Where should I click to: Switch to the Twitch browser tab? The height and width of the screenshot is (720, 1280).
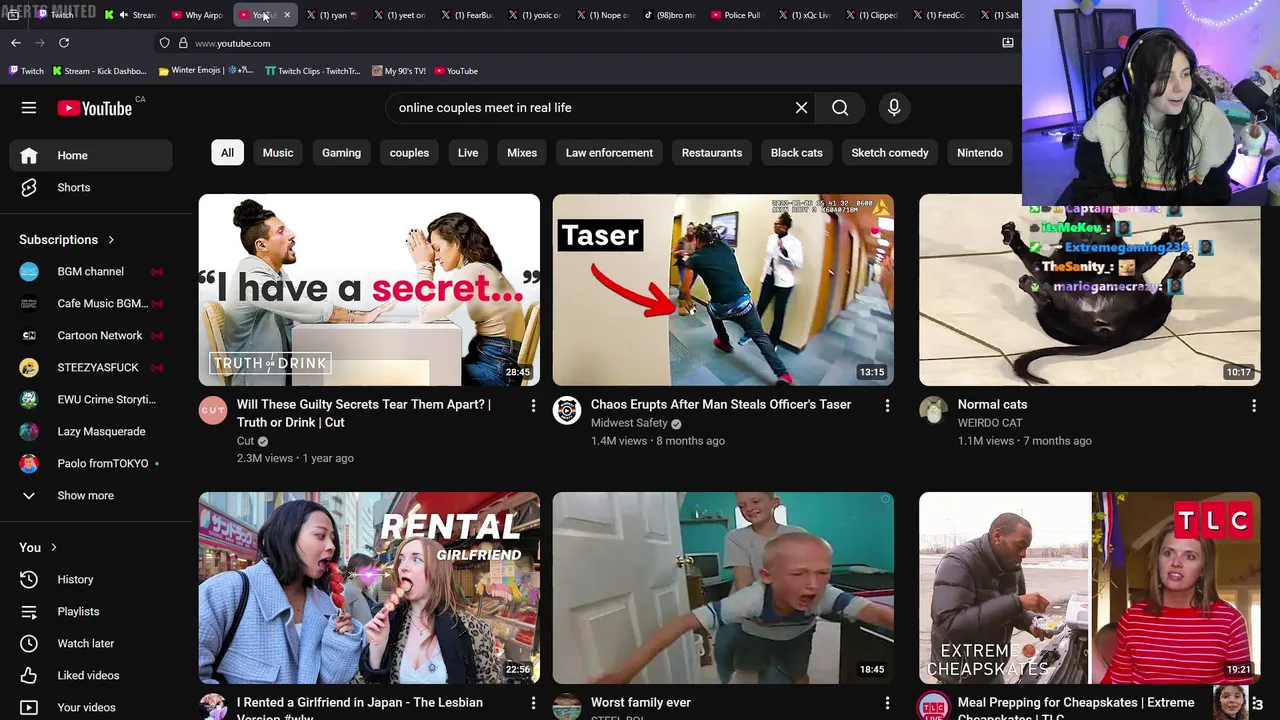62,15
